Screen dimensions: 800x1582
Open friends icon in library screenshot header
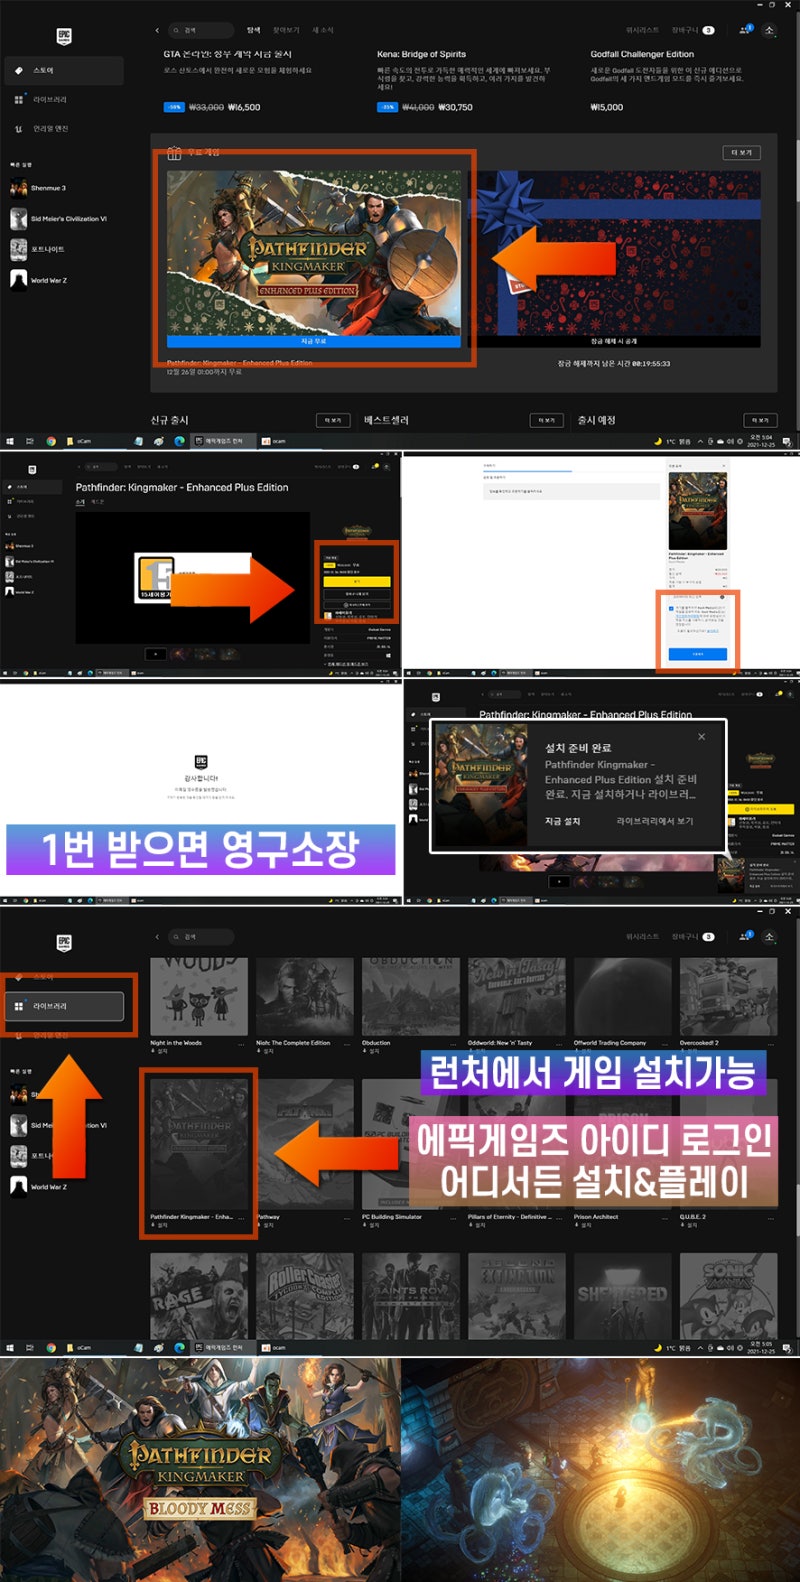pyautogui.click(x=745, y=937)
